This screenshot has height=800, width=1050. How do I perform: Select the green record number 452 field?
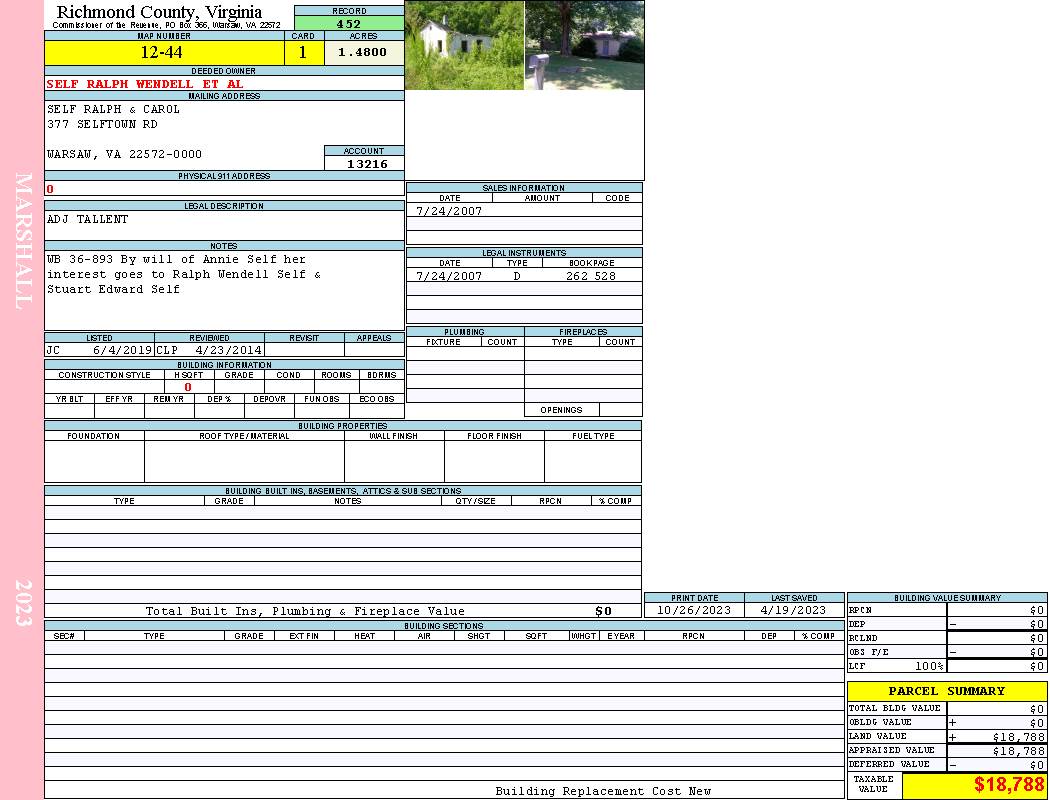coord(349,24)
